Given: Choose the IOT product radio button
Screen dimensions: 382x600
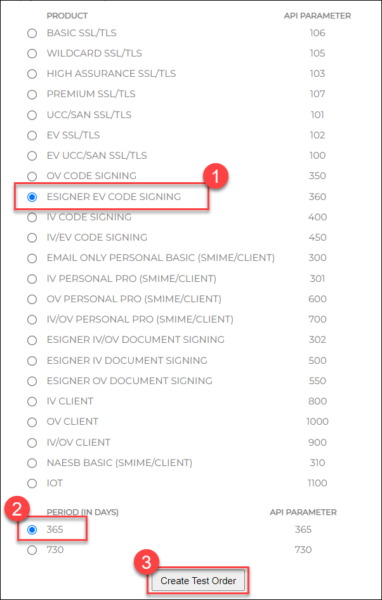Looking at the screenshot, I should pos(32,483).
